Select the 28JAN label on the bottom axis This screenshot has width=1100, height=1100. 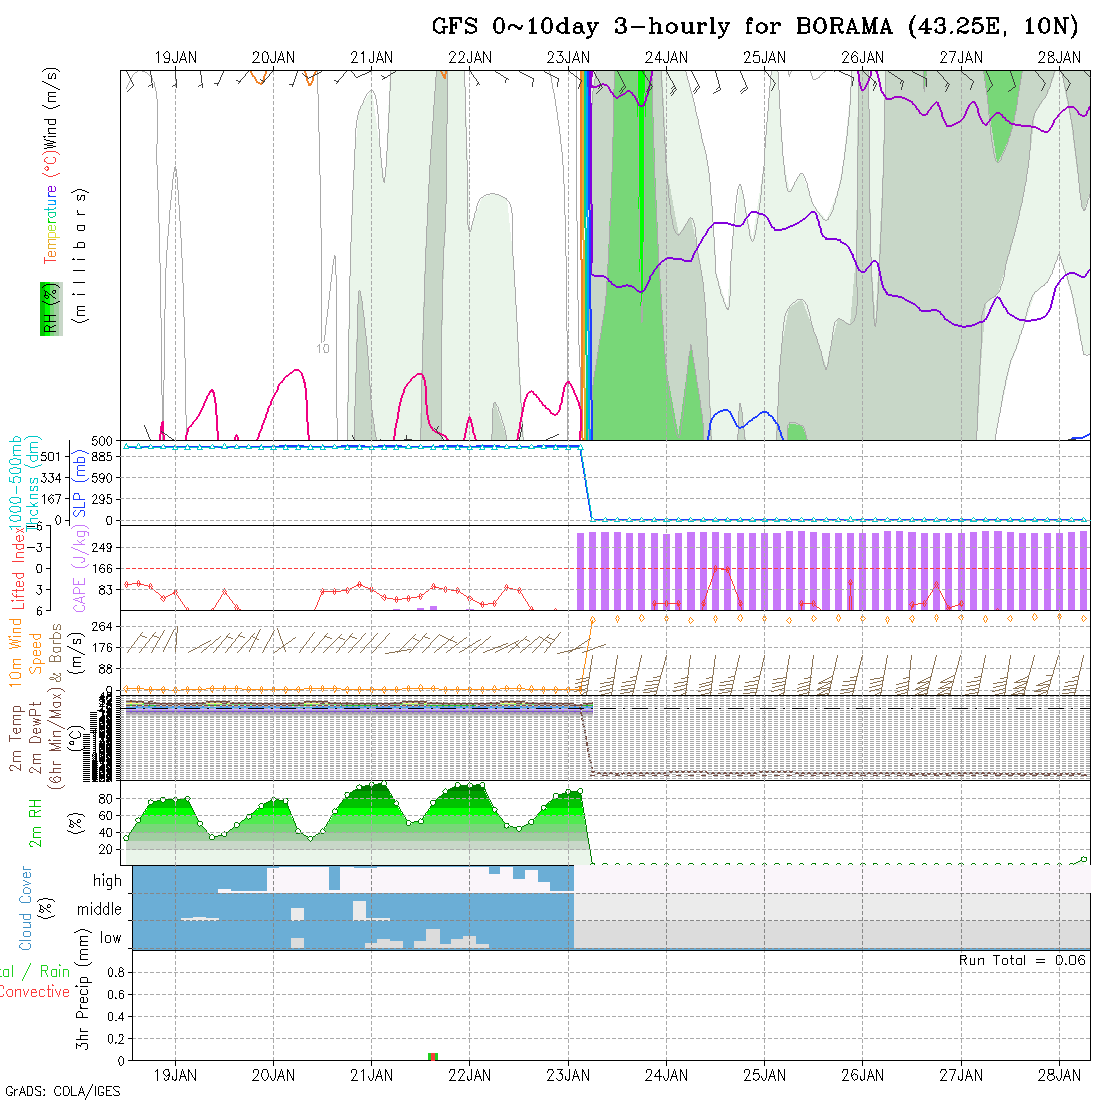(1059, 1075)
